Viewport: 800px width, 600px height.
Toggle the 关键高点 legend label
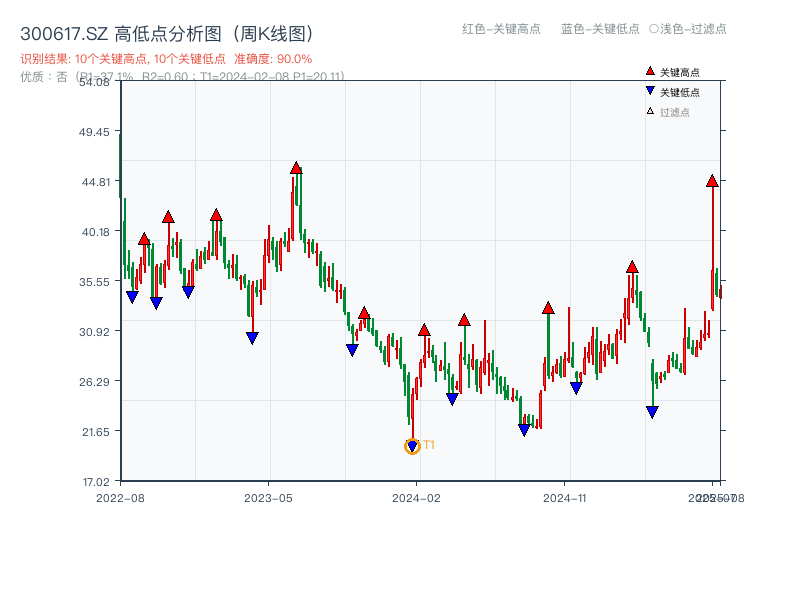pyautogui.click(x=680, y=72)
